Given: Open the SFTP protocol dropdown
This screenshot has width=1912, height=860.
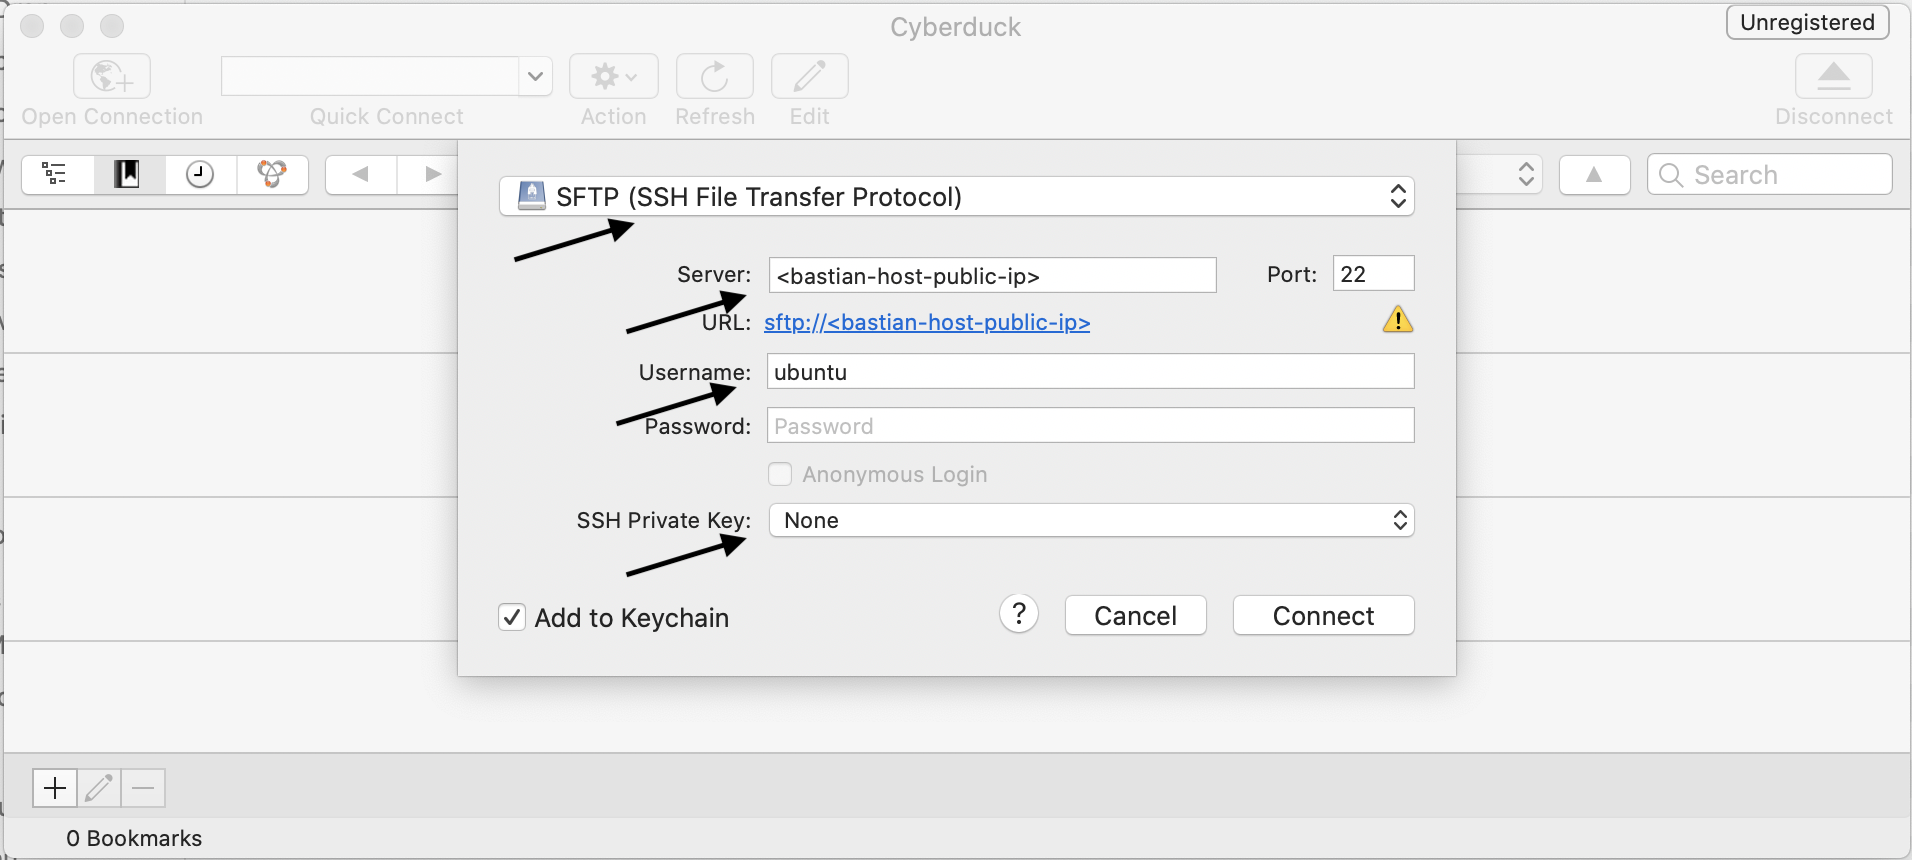Looking at the screenshot, I should [957, 196].
